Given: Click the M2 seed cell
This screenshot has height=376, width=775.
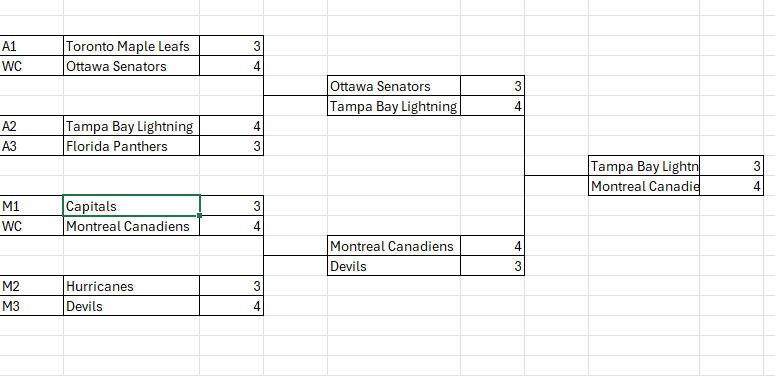Looking at the screenshot, I should point(32,286).
